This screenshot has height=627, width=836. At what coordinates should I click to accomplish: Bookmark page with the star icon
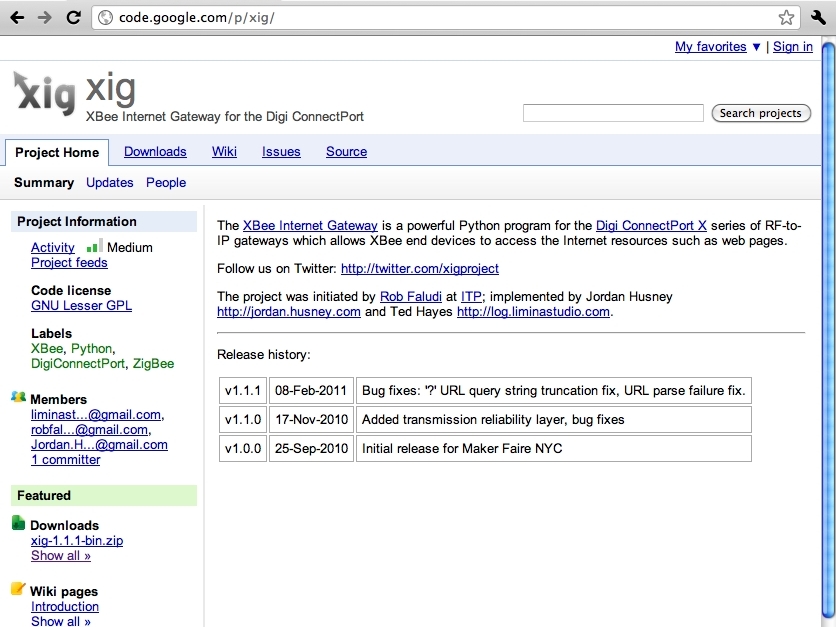[786, 18]
